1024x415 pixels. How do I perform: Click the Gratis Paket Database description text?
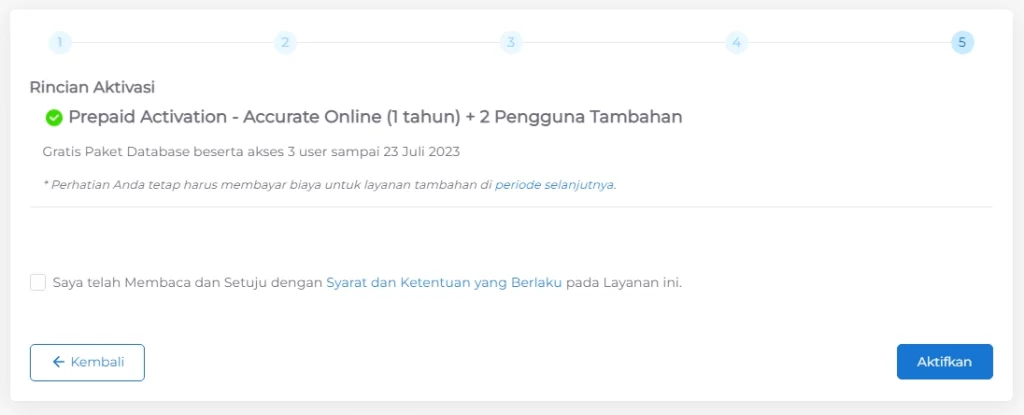251,152
